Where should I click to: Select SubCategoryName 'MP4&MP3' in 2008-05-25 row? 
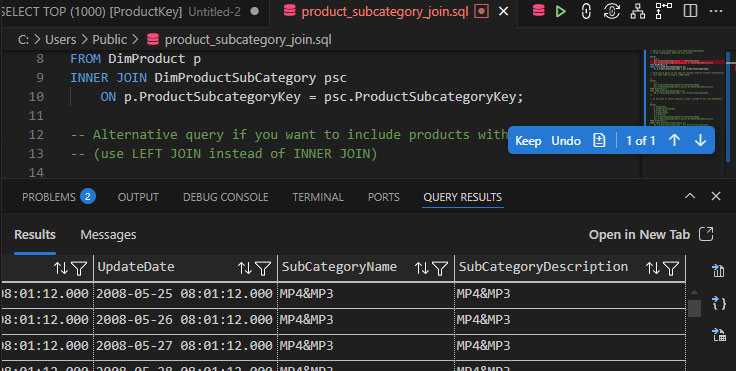(x=365, y=294)
